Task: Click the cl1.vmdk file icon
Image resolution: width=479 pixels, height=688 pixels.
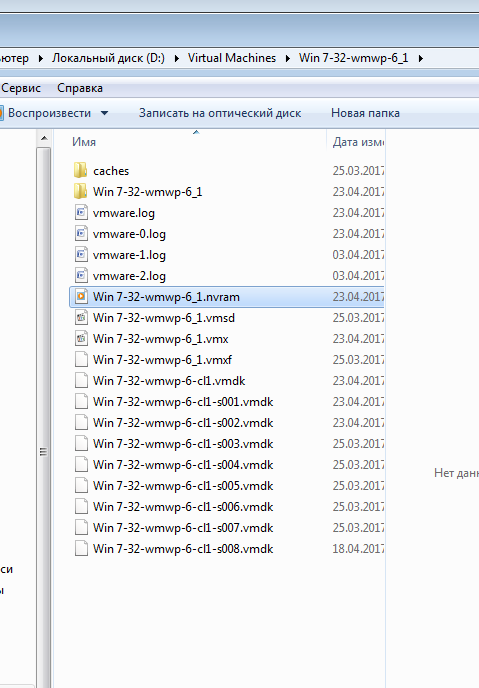Action: [x=81, y=381]
